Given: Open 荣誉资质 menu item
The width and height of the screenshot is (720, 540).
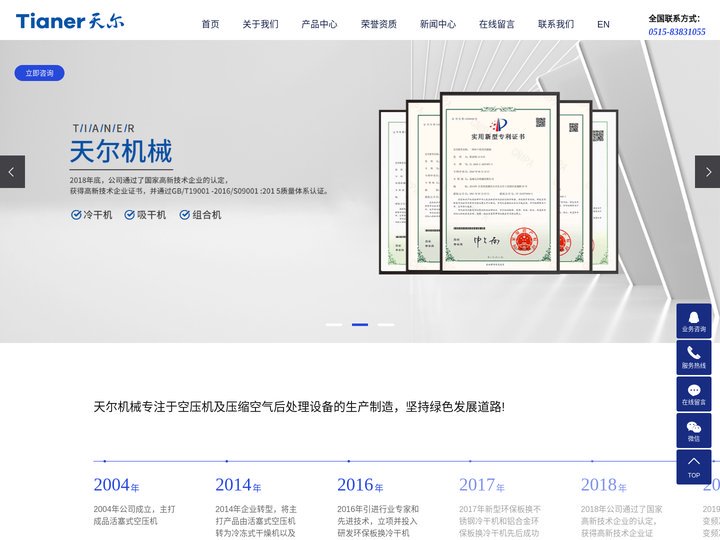Looking at the screenshot, I should tap(378, 24).
